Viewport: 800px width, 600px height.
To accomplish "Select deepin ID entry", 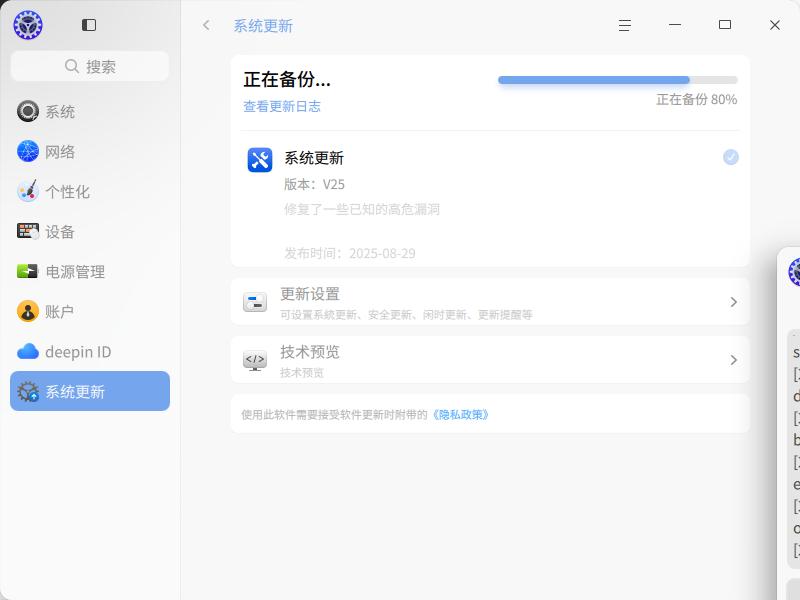I will [x=90, y=352].
